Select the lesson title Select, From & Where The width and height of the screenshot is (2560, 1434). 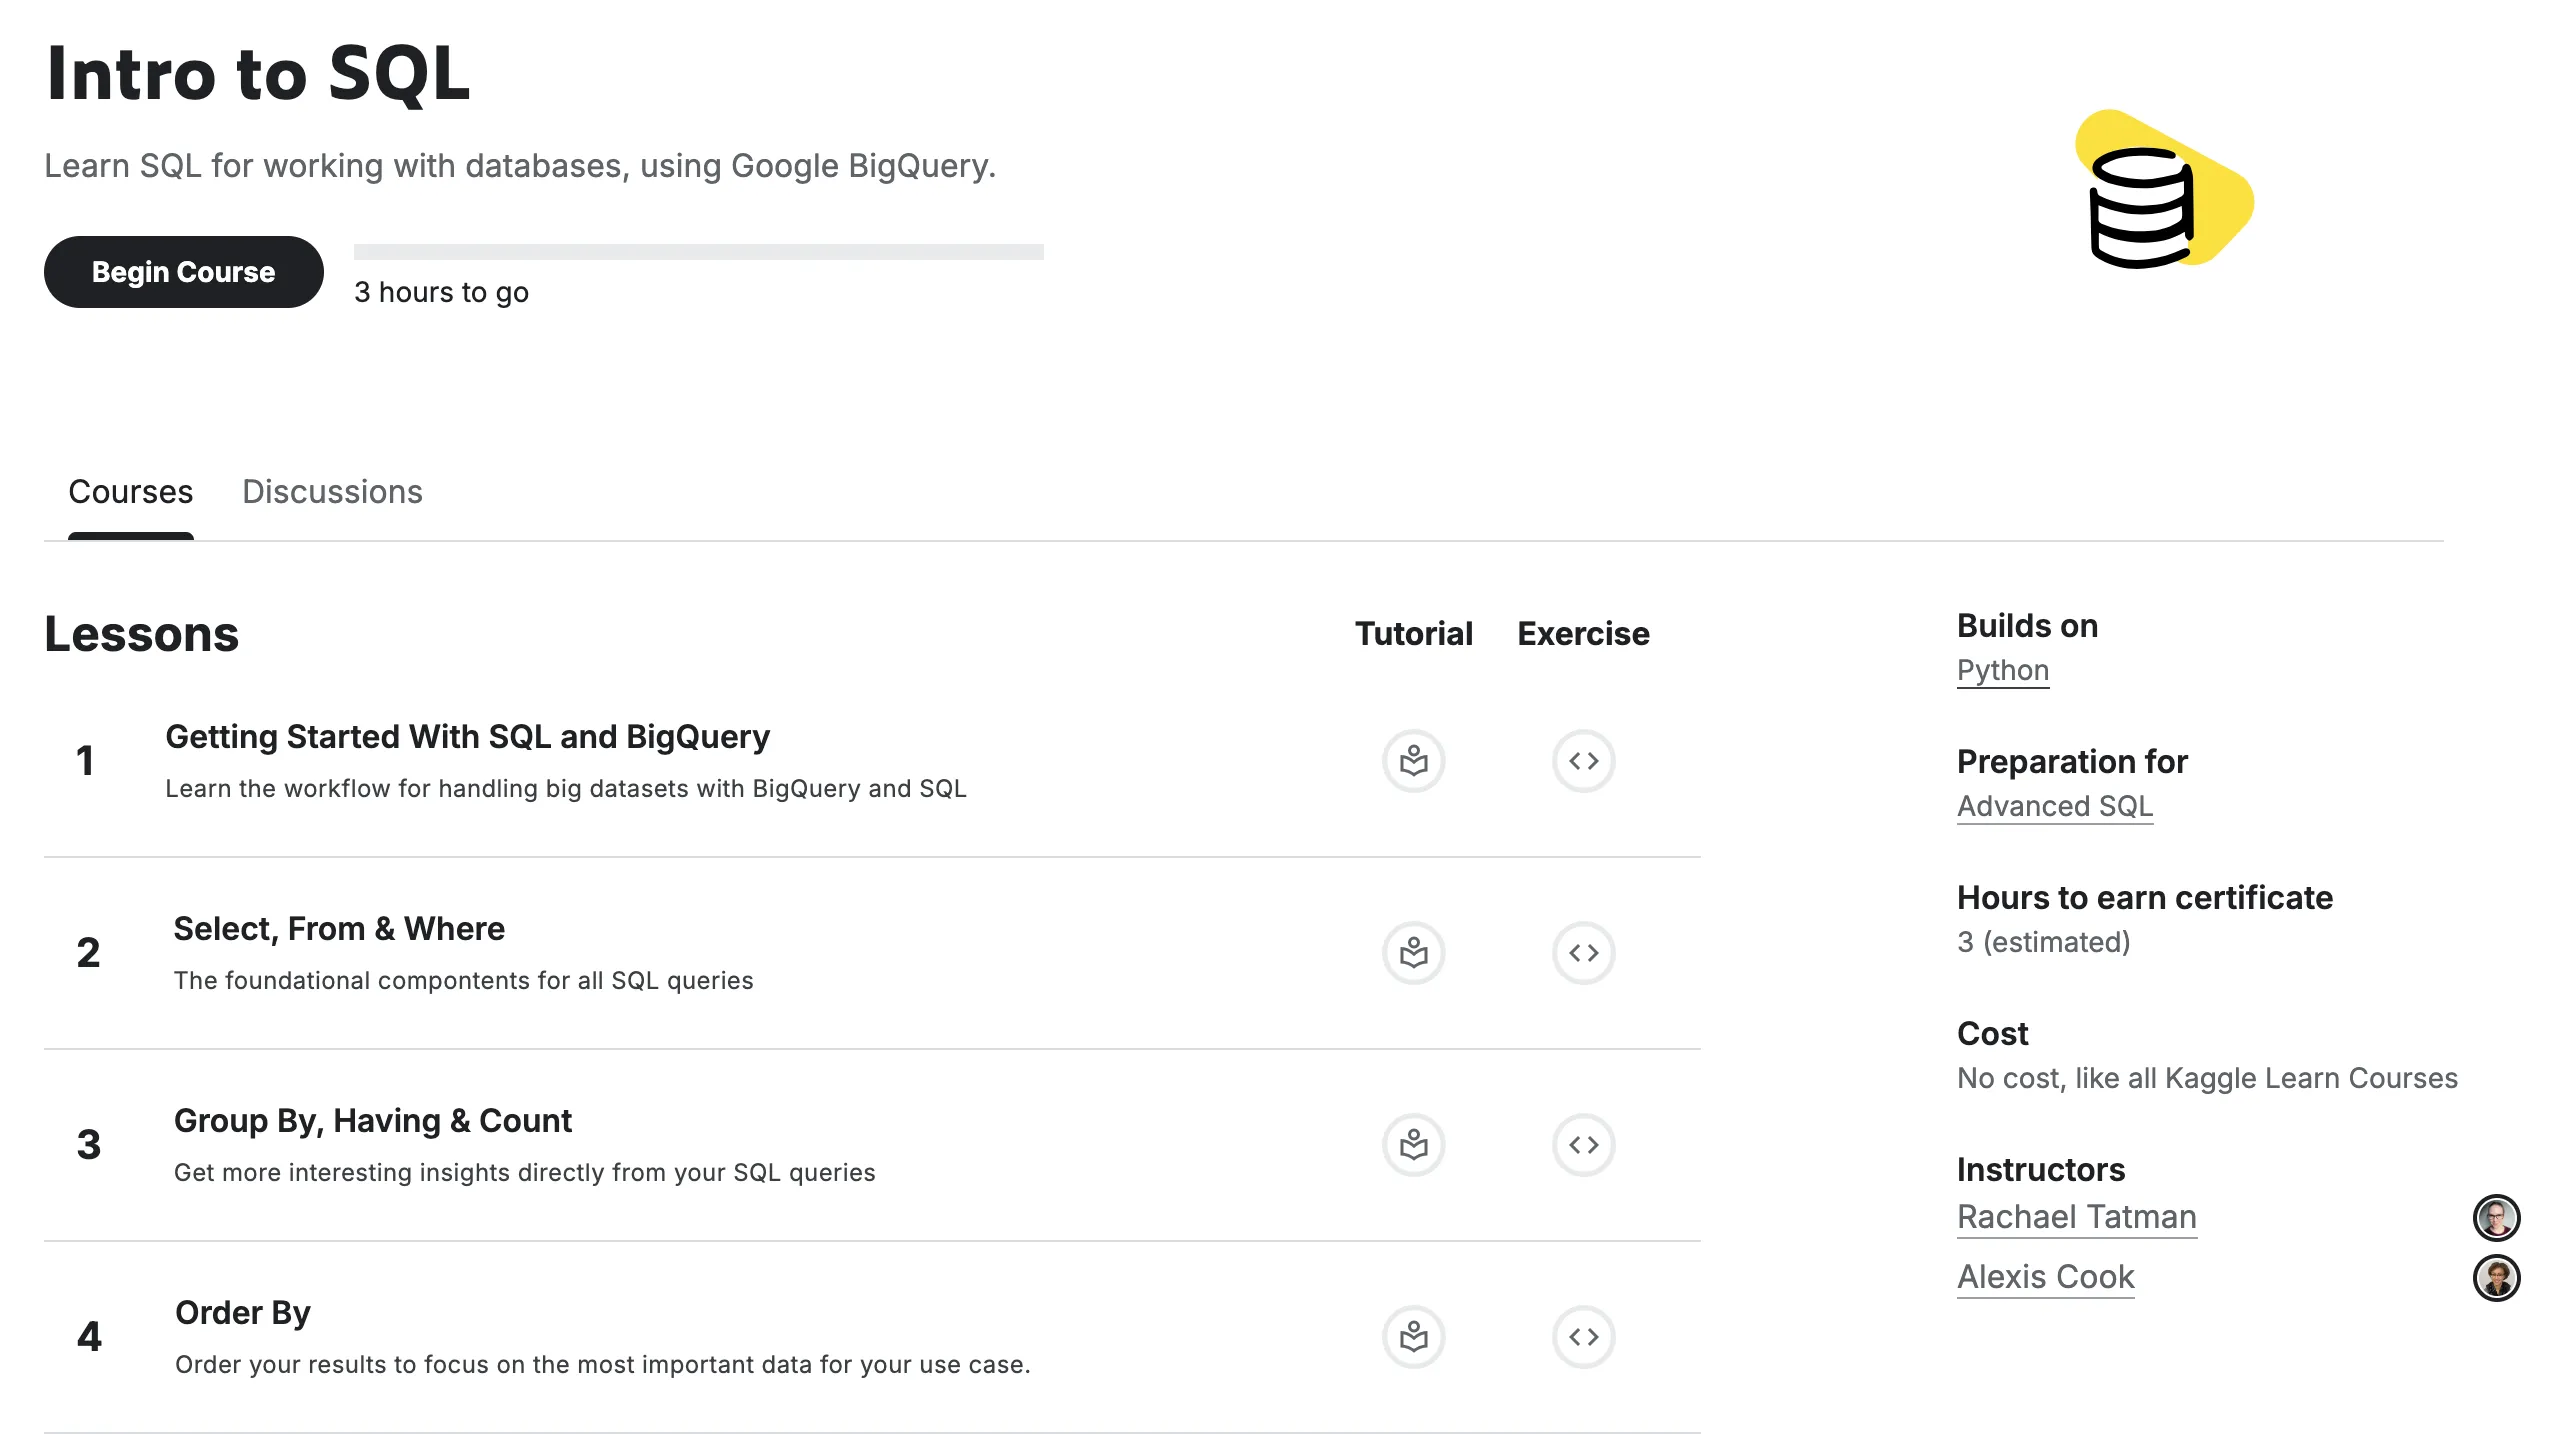point(339,928)
